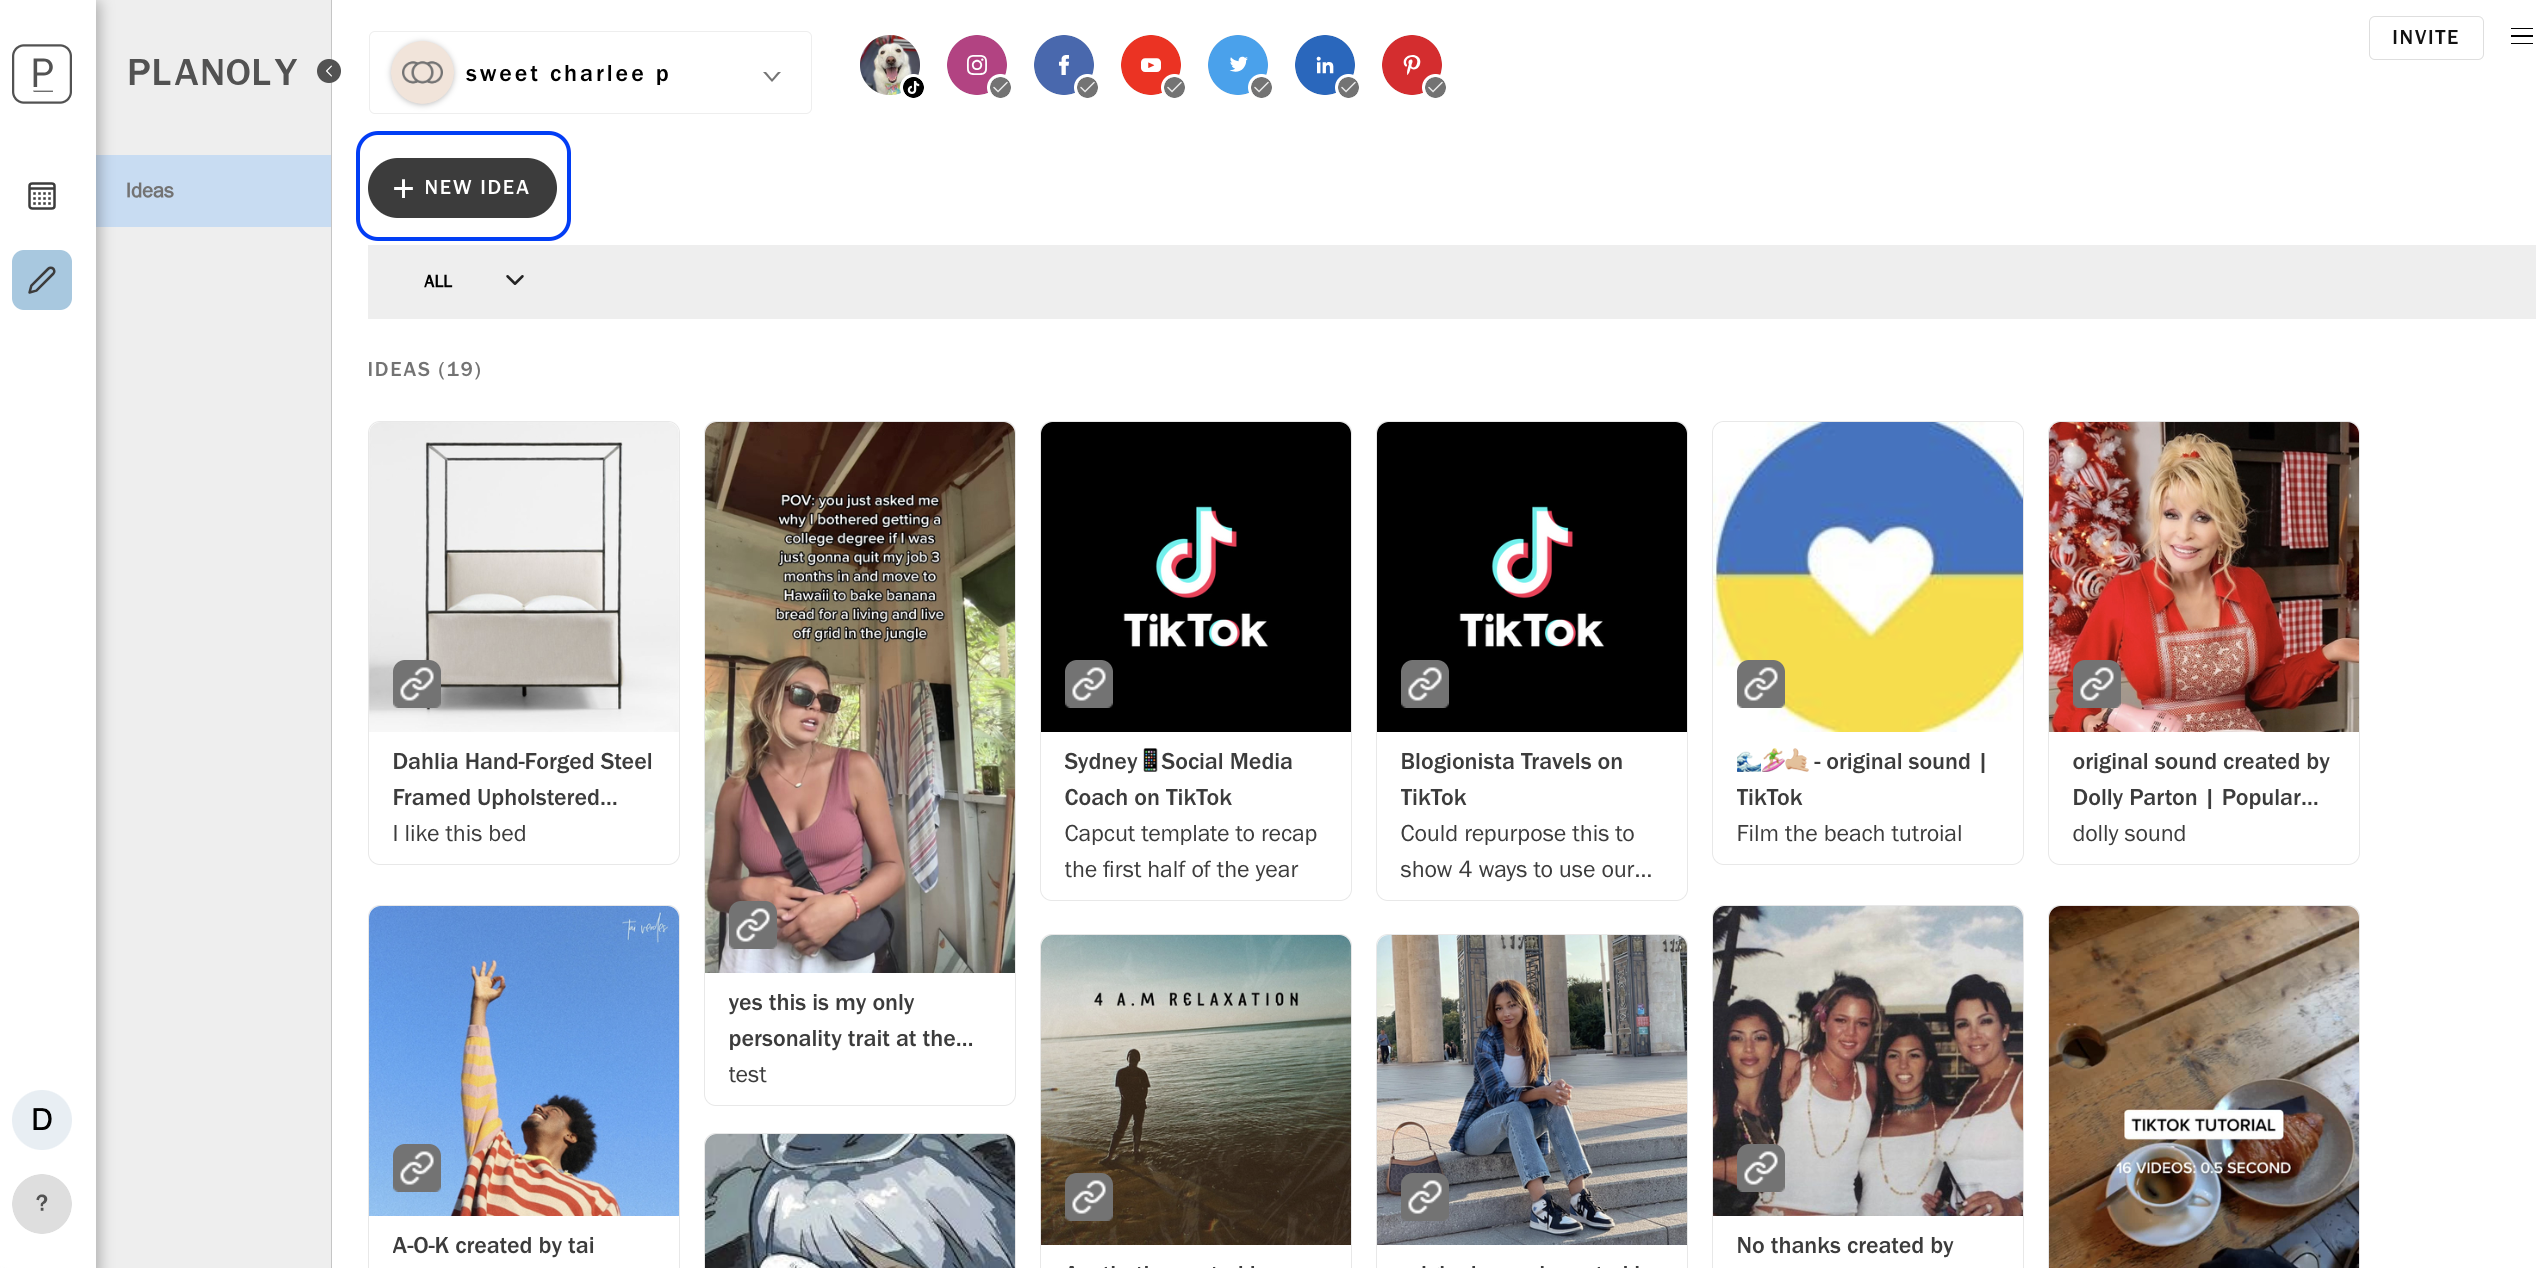Open the ALL filter dropdown

tap(473, 281)
